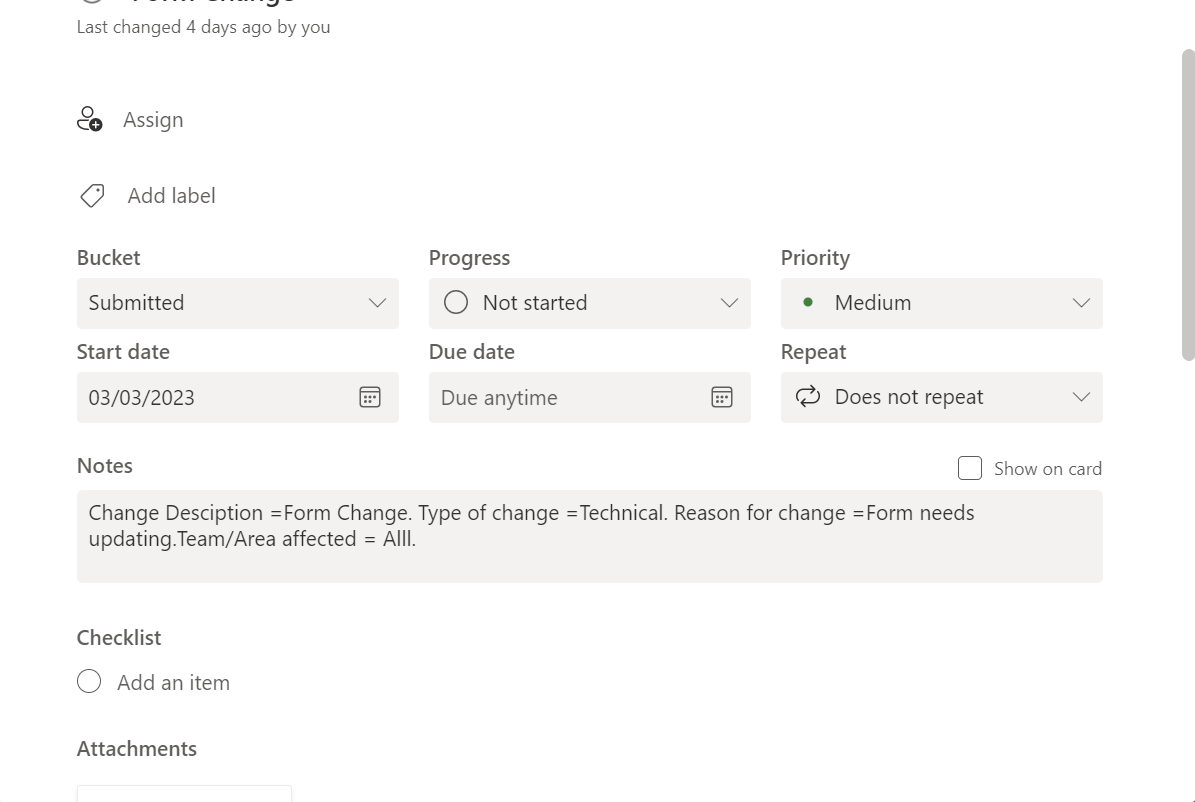Enable the Show on card checkbox
Screen dimensions: 1195x802
click(x=969, y=467)
